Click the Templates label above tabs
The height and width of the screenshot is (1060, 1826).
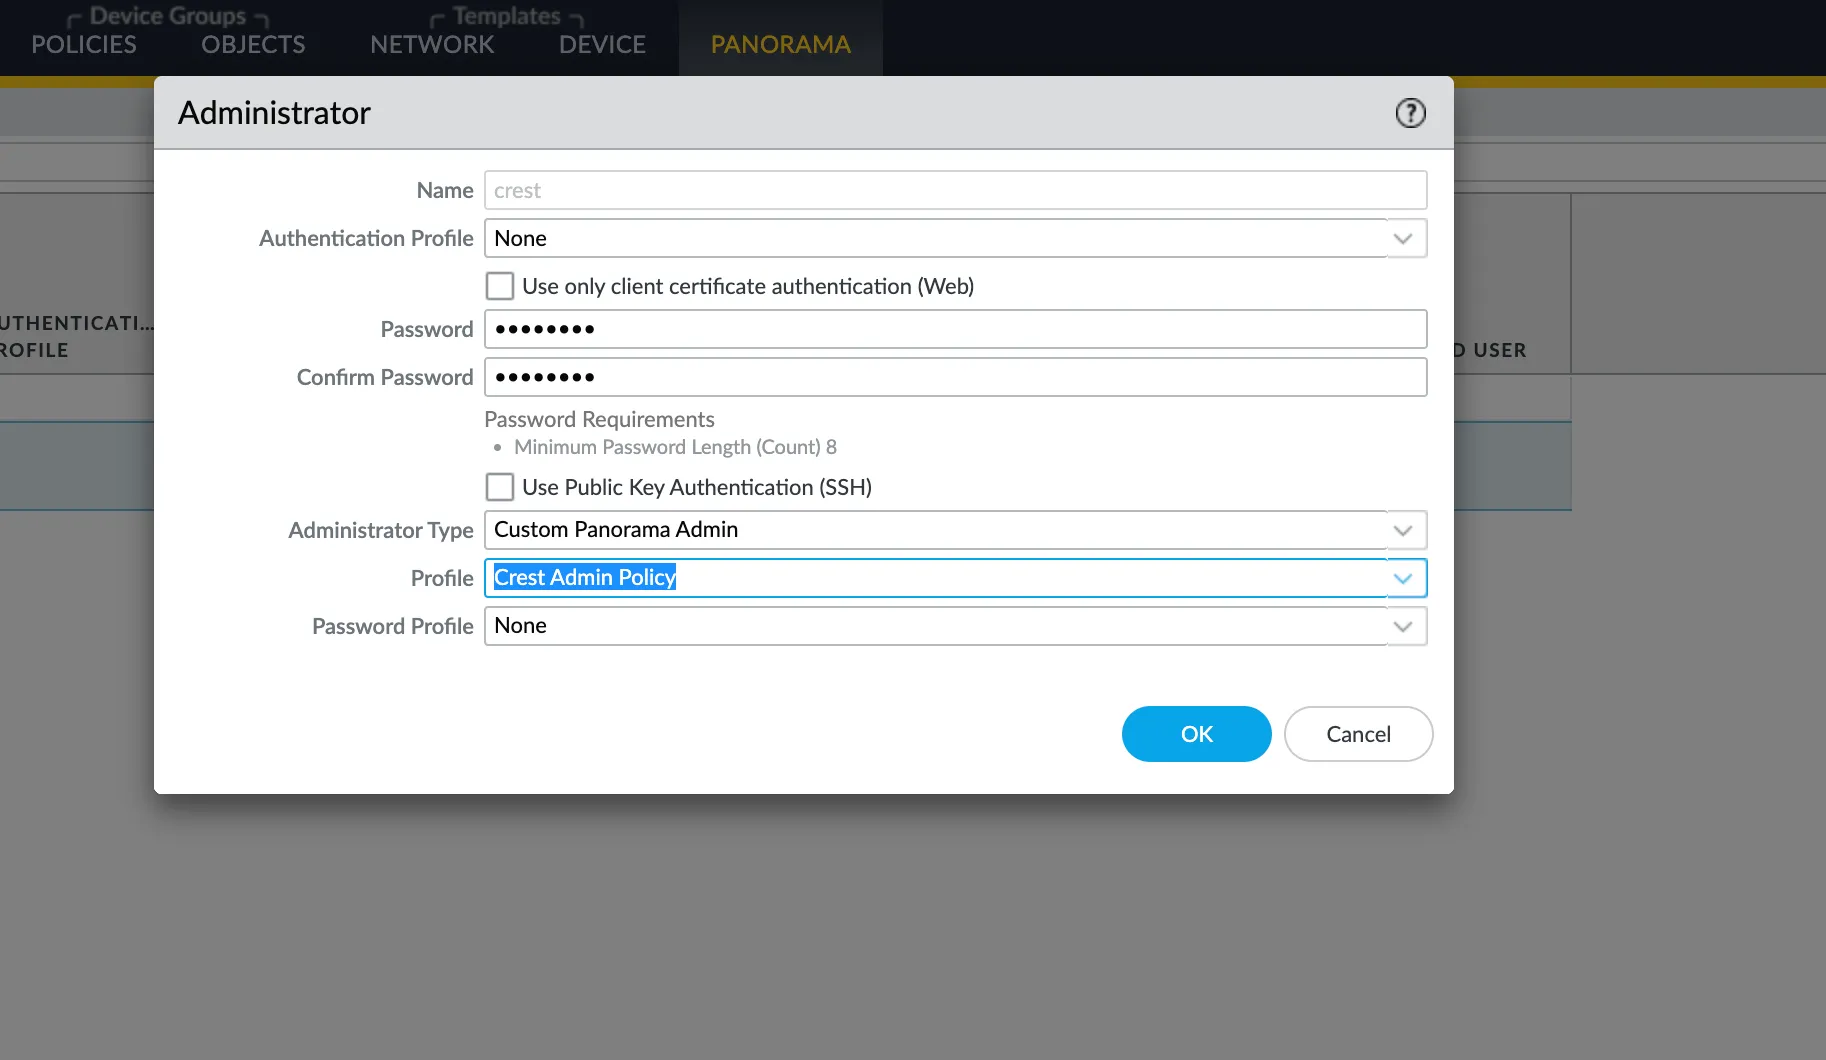[x=507, y=16]
